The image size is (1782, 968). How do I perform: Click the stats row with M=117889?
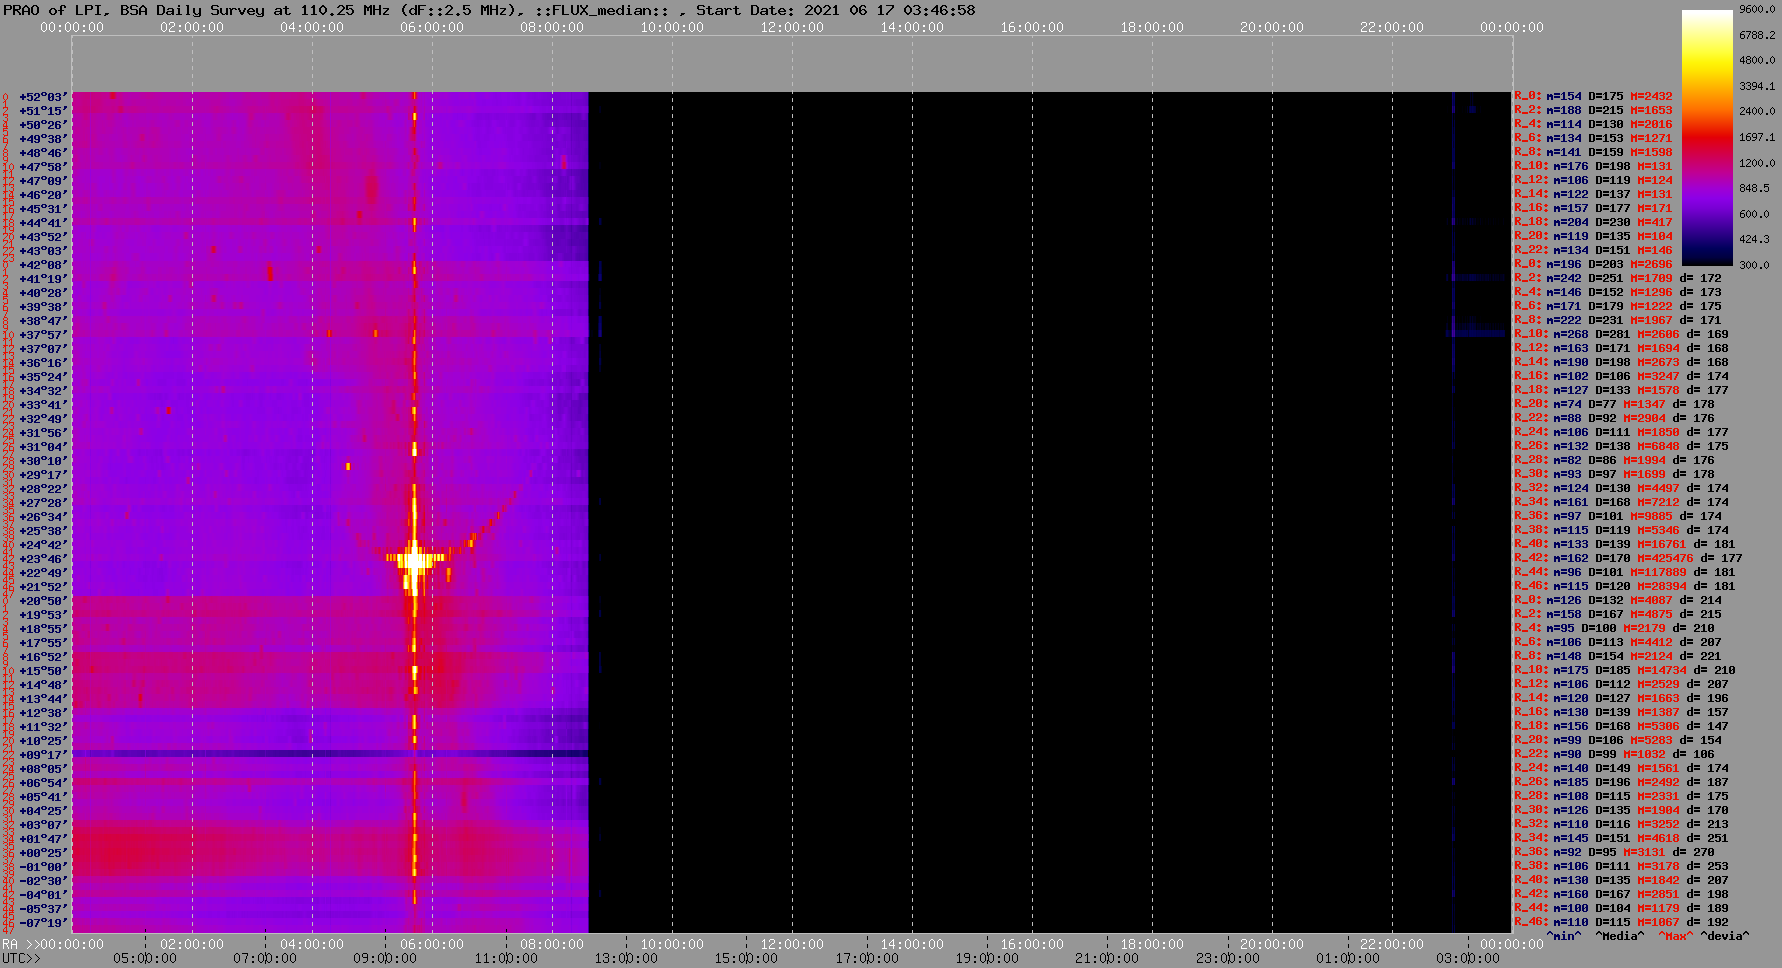pyautogui.click(x=1625, y=573)
